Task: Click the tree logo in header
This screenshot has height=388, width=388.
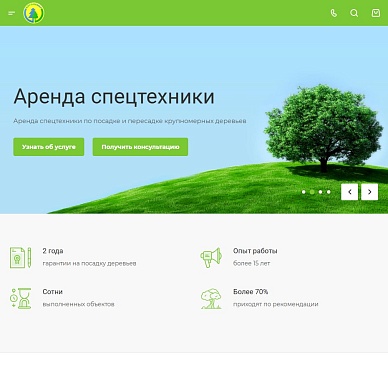Action: click(34, 13)
